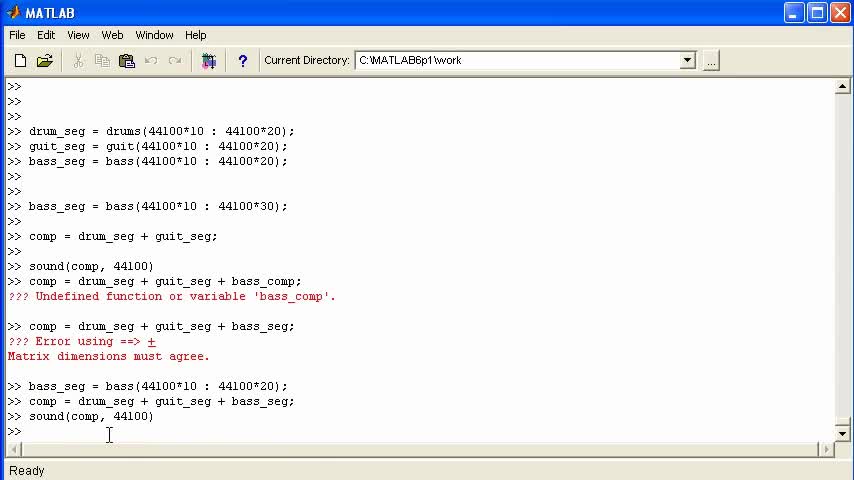Screen dimensions: 854x480
Task: Launch Simulink library icon
Action: [x=209, y=60]
